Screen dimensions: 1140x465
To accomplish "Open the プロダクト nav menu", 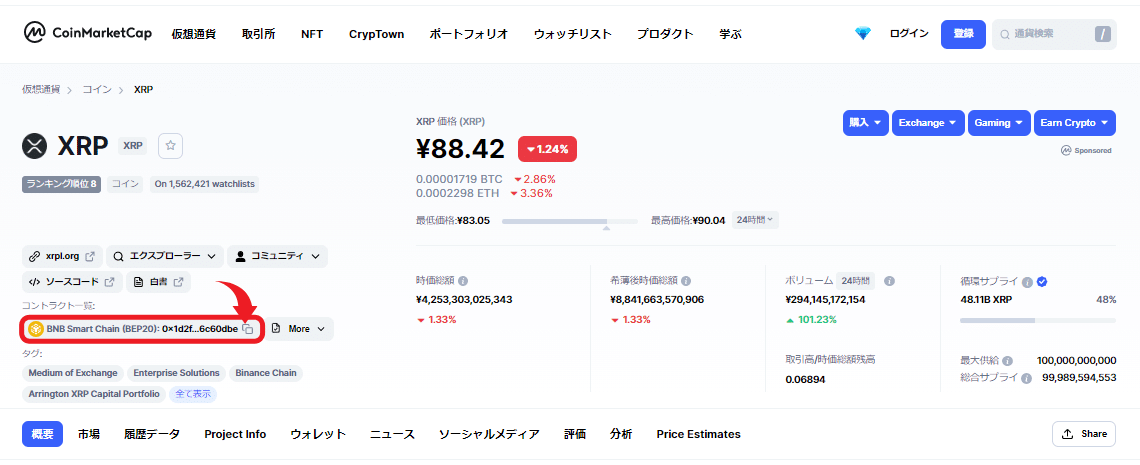I will click(665, 34).
